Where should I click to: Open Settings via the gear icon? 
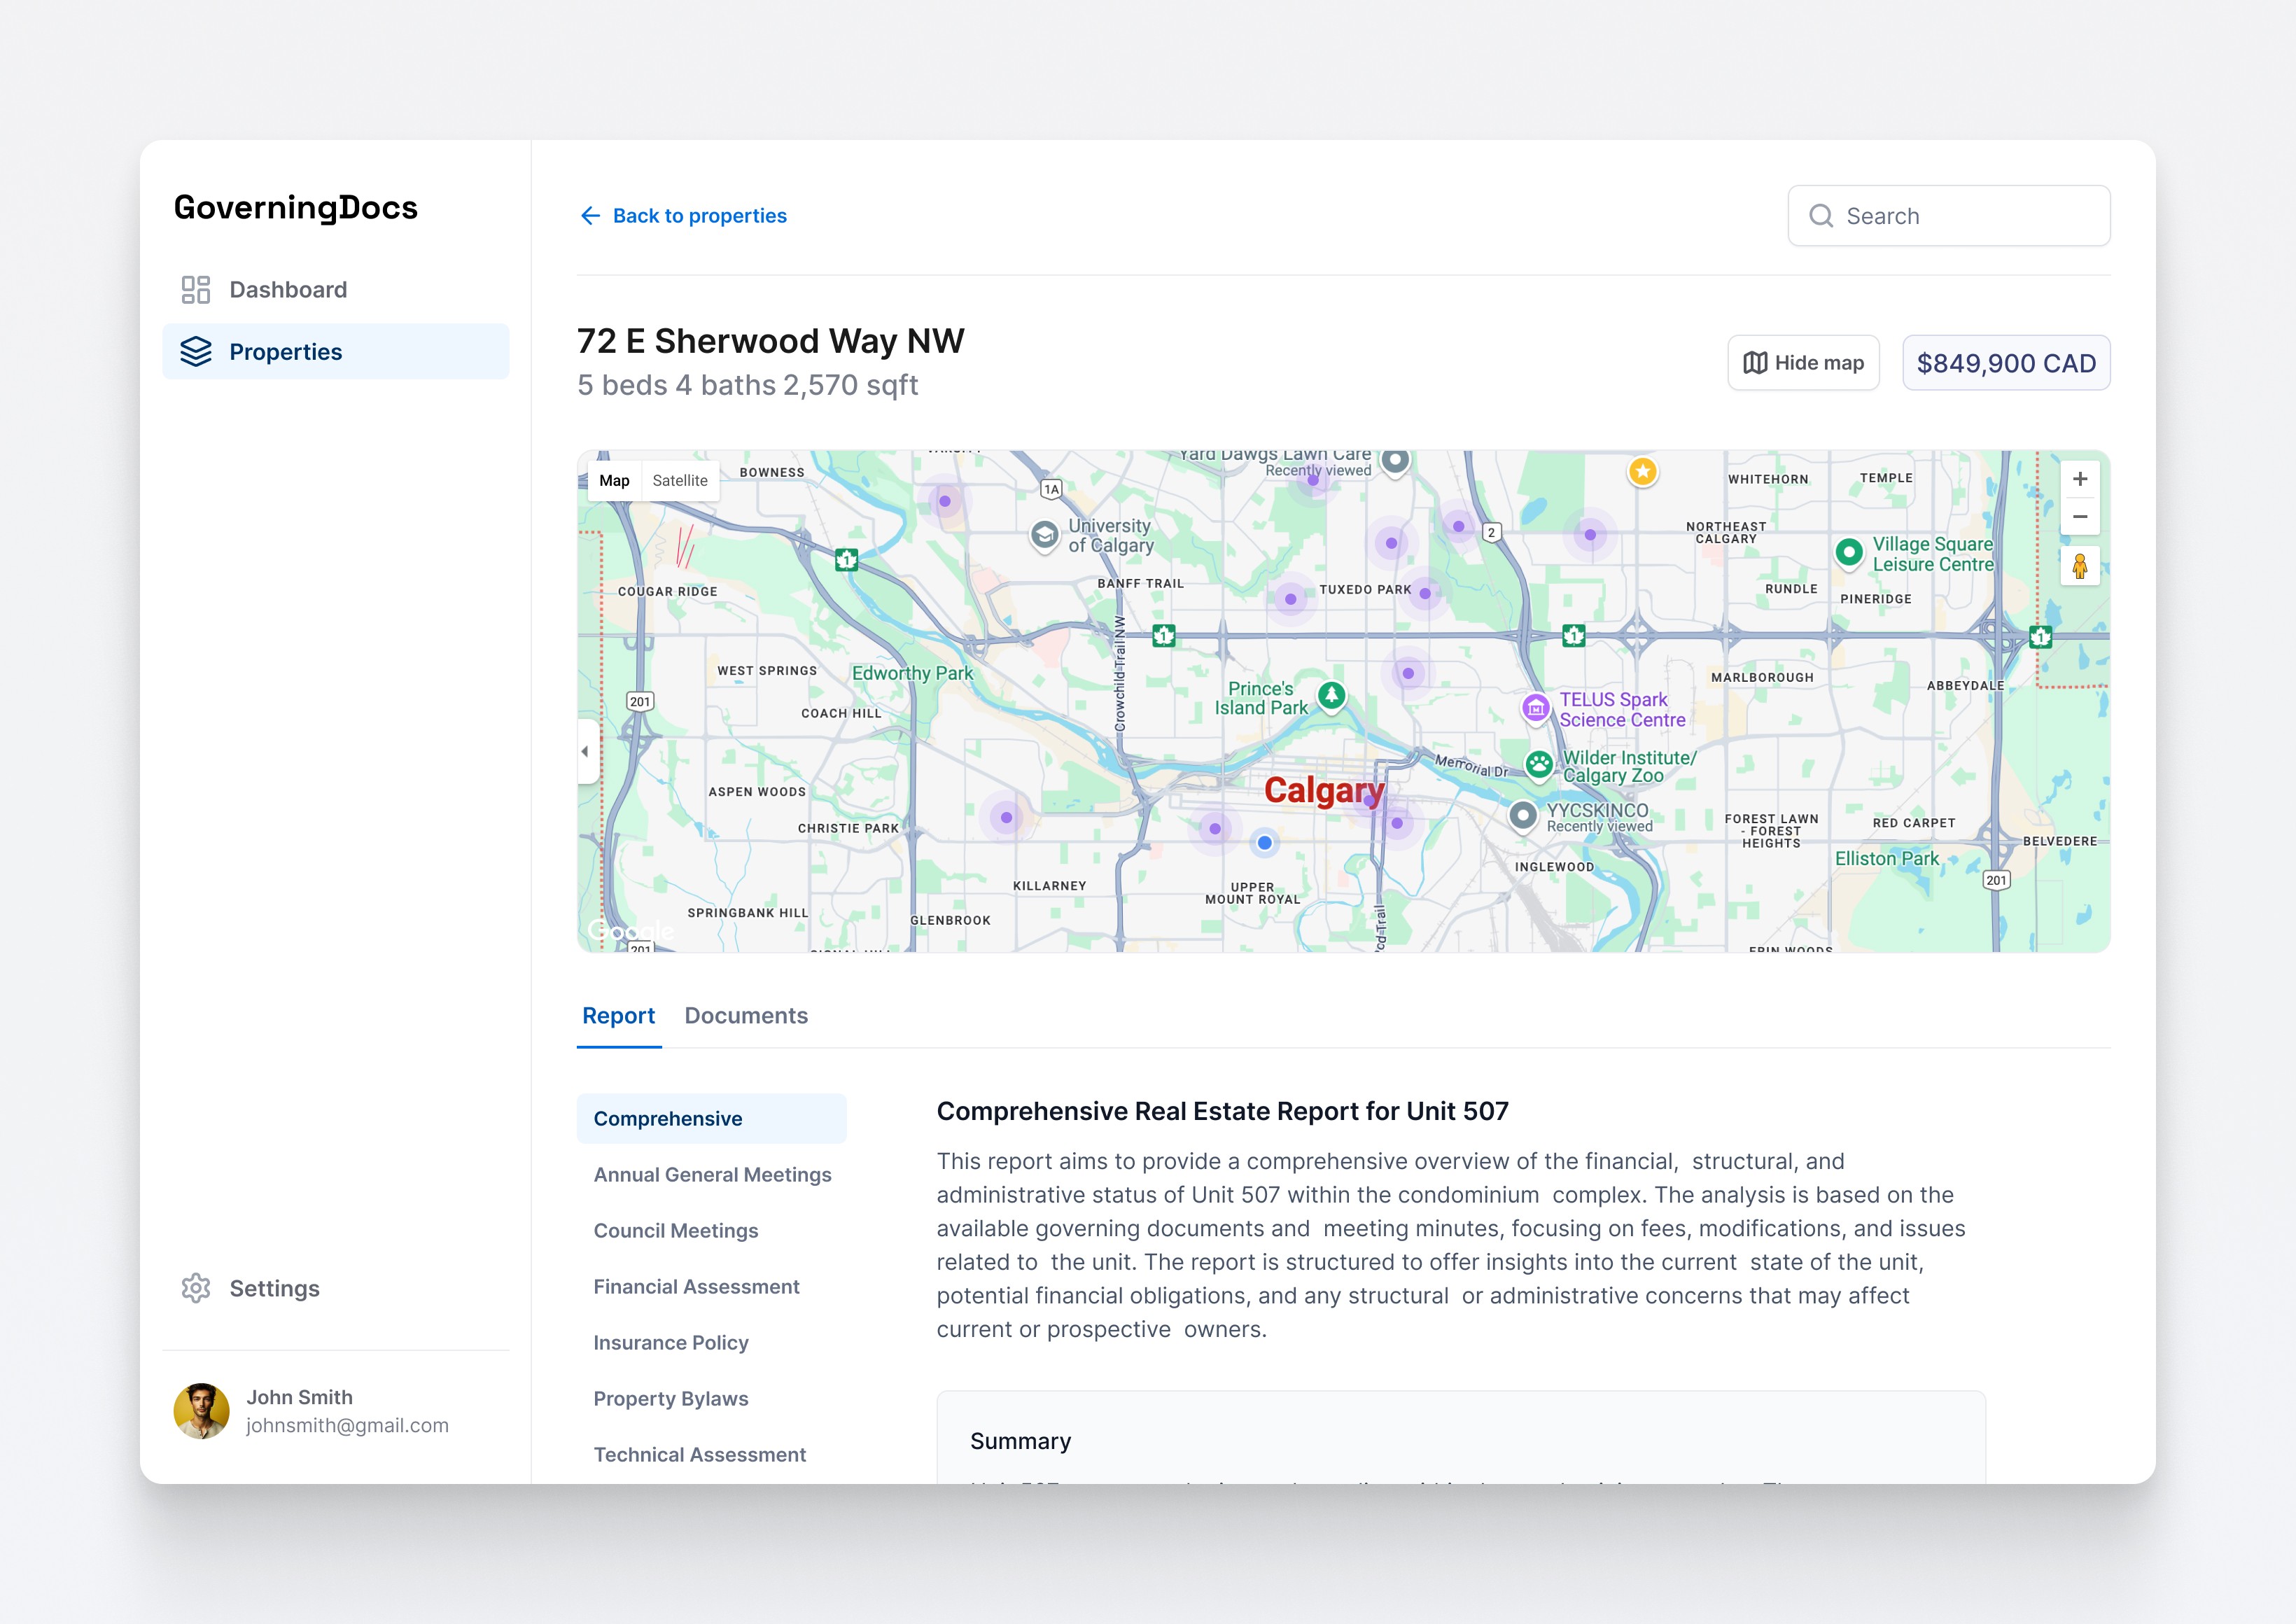(x=196, y=1288)
